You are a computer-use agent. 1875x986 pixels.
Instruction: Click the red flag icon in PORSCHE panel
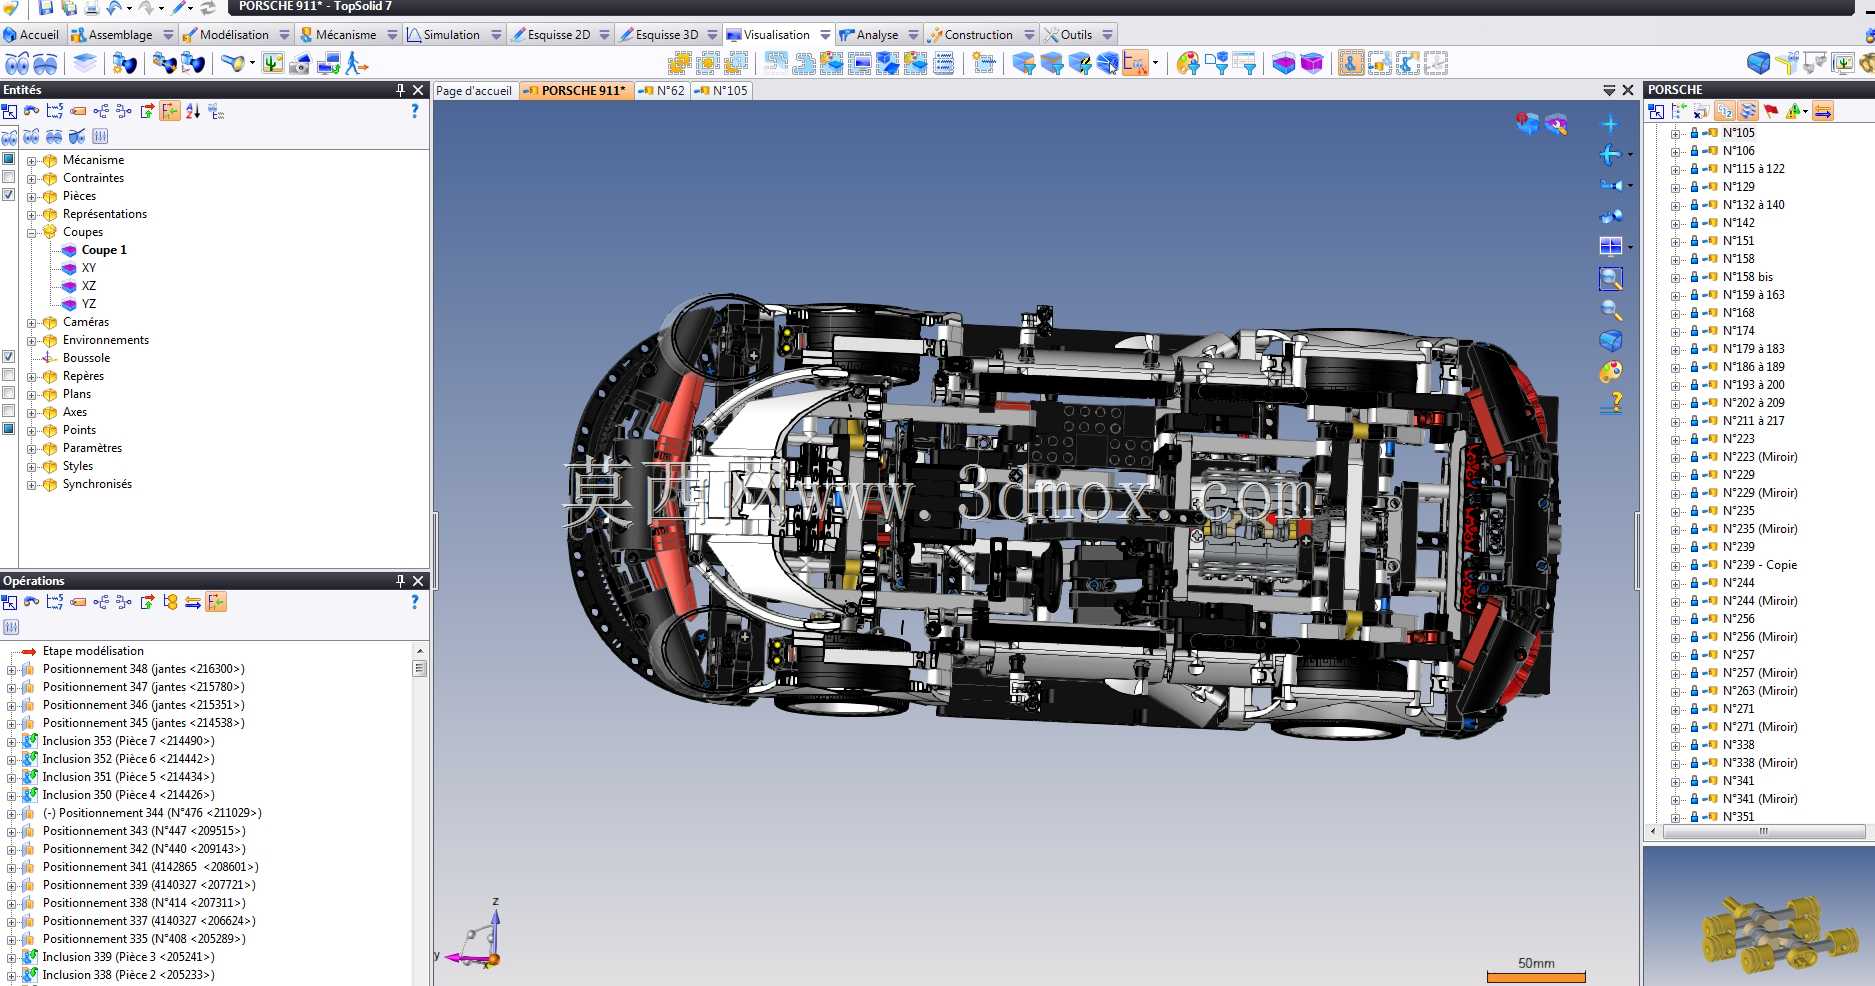1771,111
